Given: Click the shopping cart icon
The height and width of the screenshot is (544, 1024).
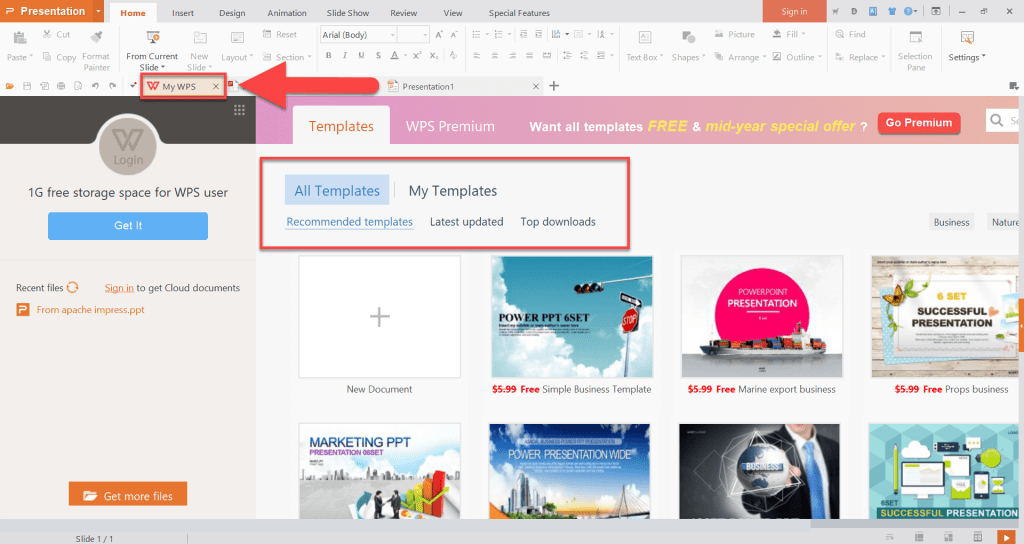Looking at the screenshot, I should click(x=835, y=11).
